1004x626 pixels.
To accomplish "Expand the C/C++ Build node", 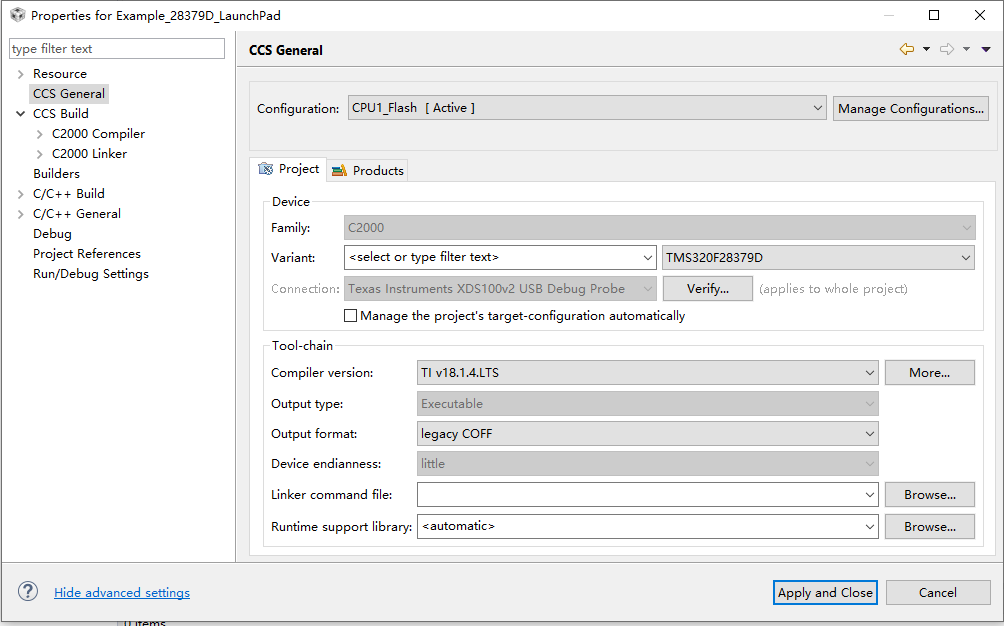I will (20, 194).
